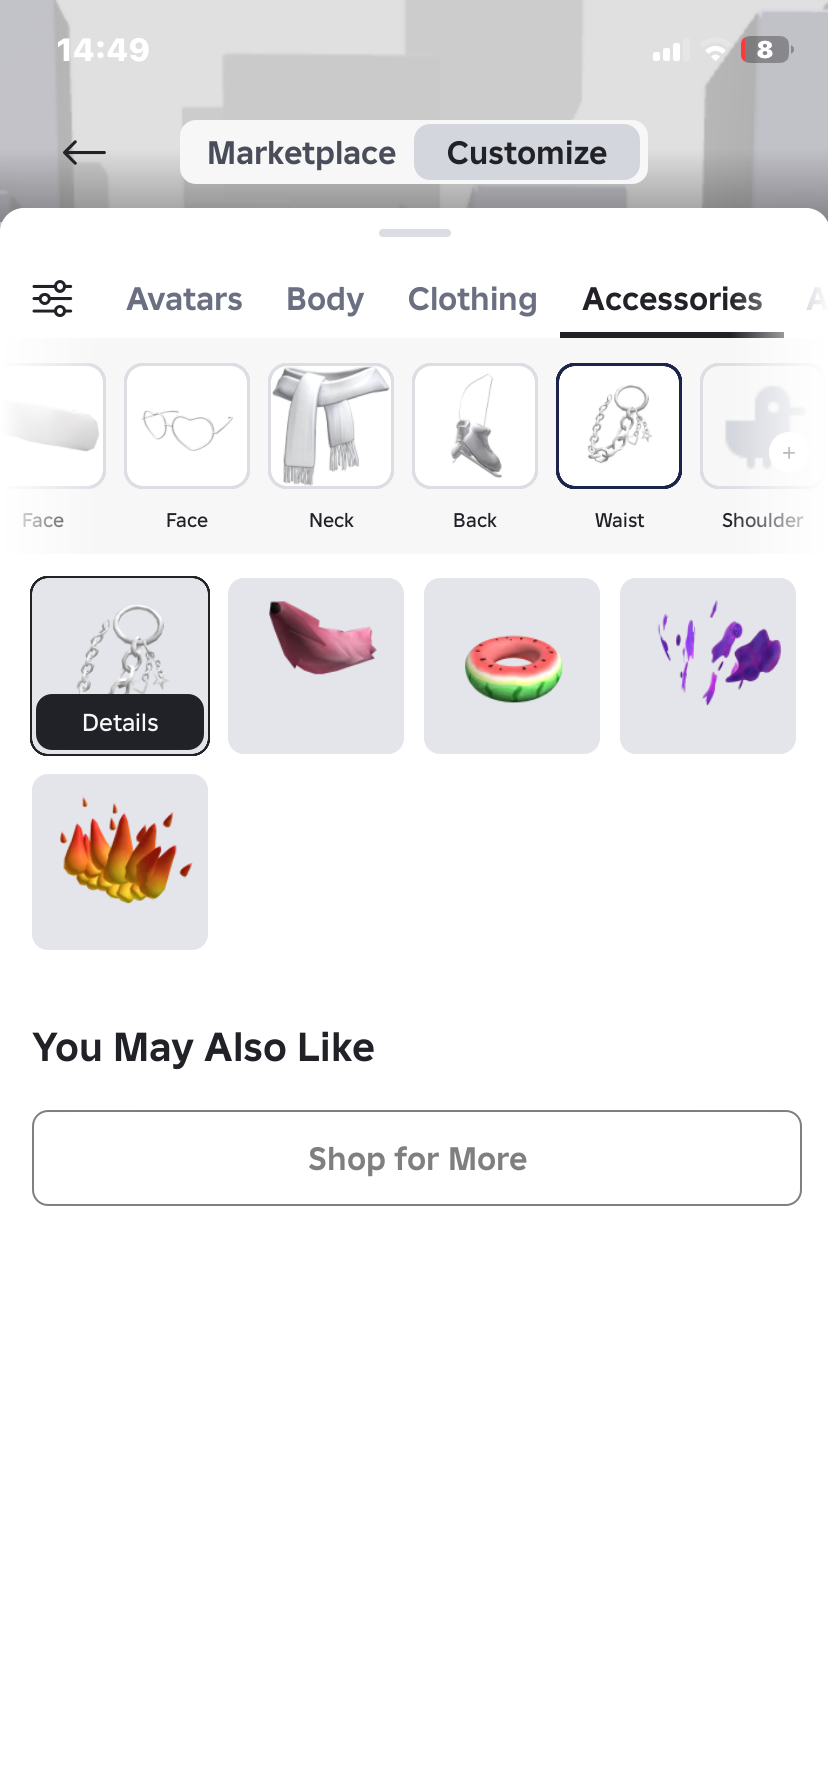Open the Accessories tab

coord(672,299)
